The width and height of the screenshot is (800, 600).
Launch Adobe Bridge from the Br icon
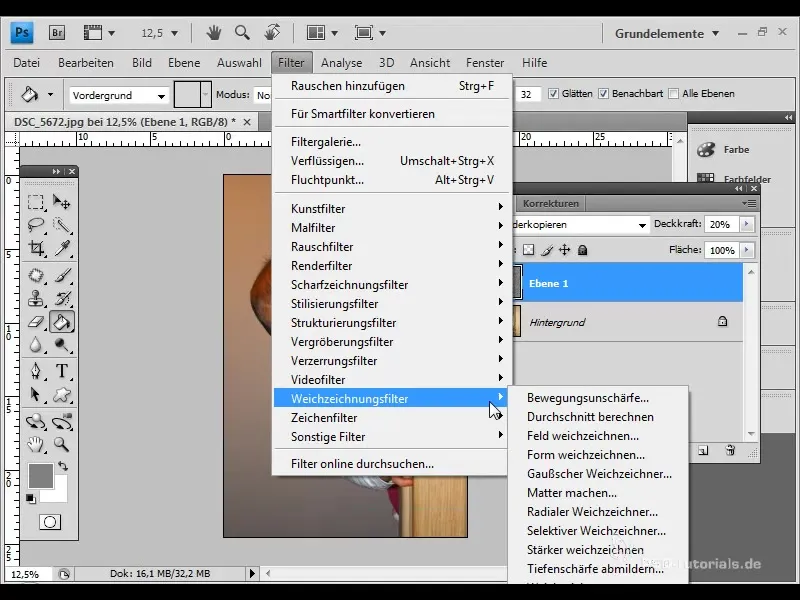pyautogui.click(x=57, y=33)
